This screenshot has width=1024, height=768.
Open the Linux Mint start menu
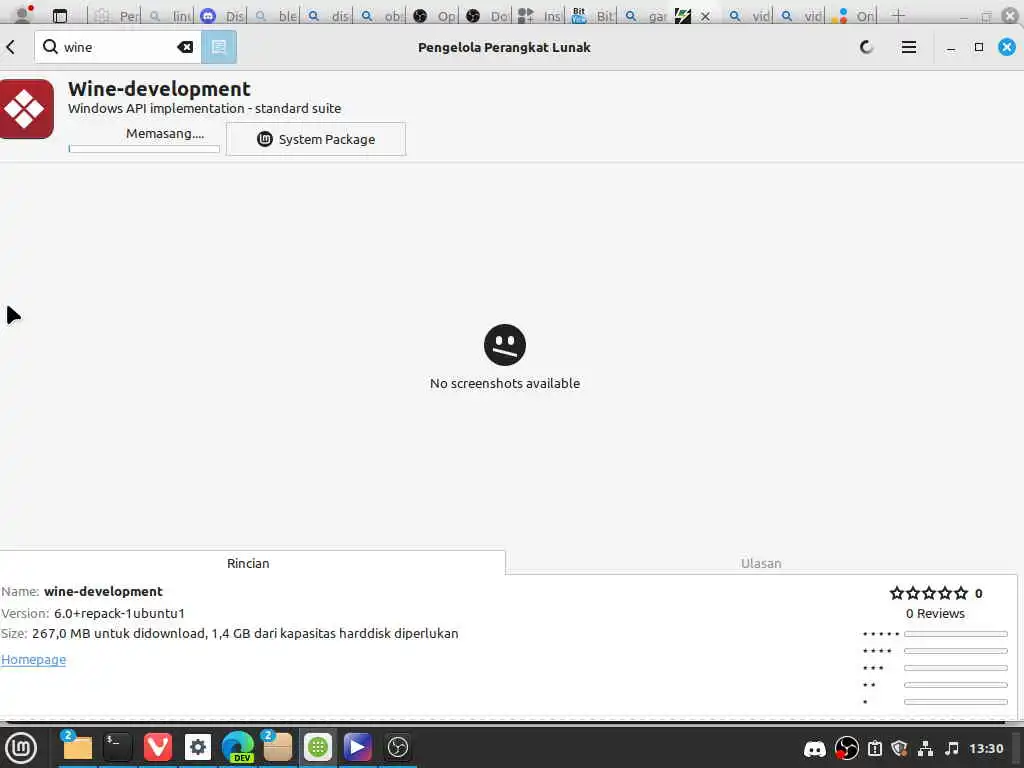click(x=21, y=748)
